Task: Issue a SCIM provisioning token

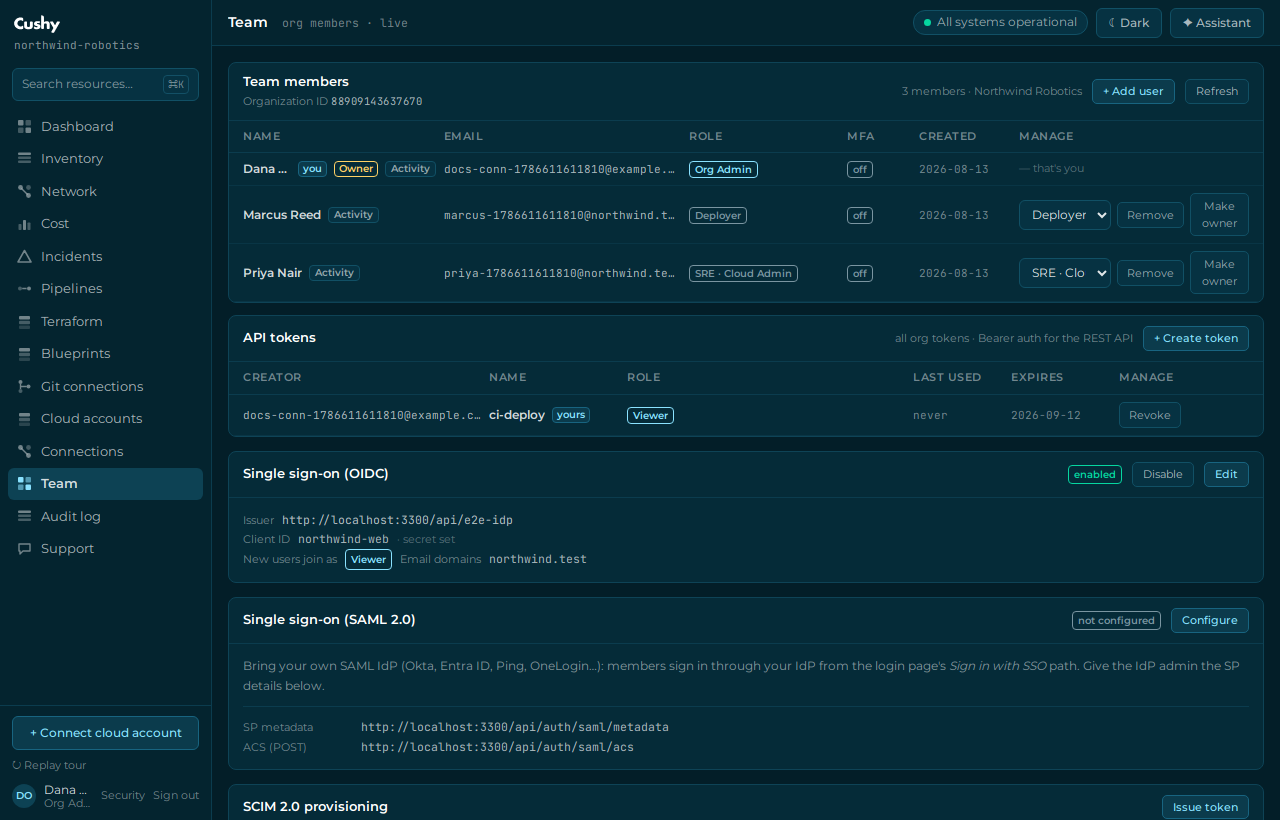Action: (1205, 807)
